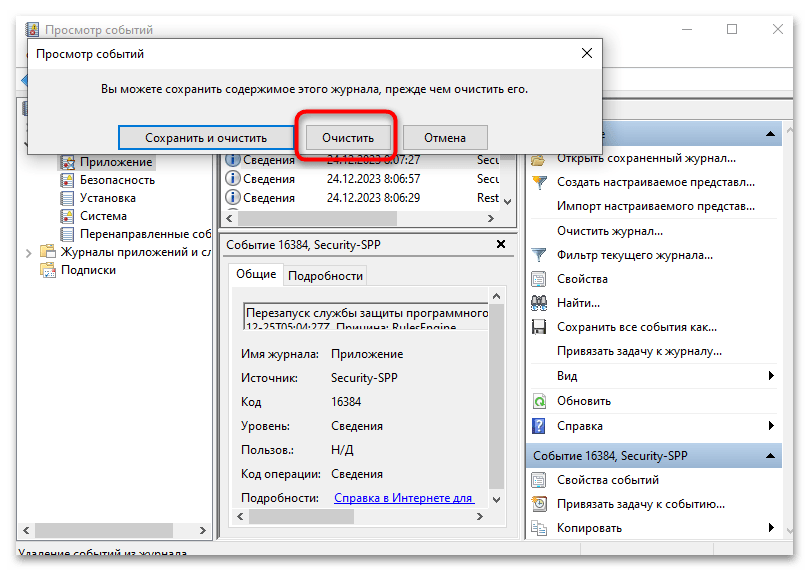Screen dimensions: 809x571
Task: Click the Сохранить все события как floppy icon
Action: pyautogui.click(x=539, y=327)
